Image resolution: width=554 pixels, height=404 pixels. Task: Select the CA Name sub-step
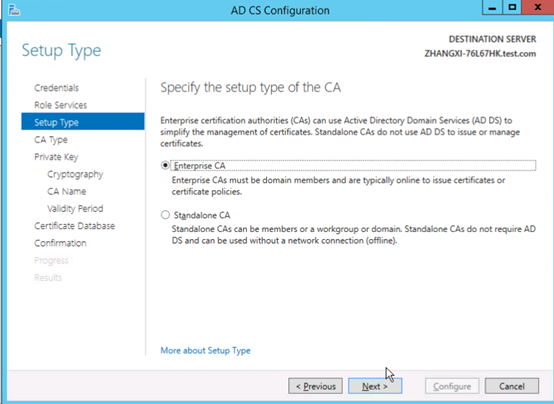(66, 191)
